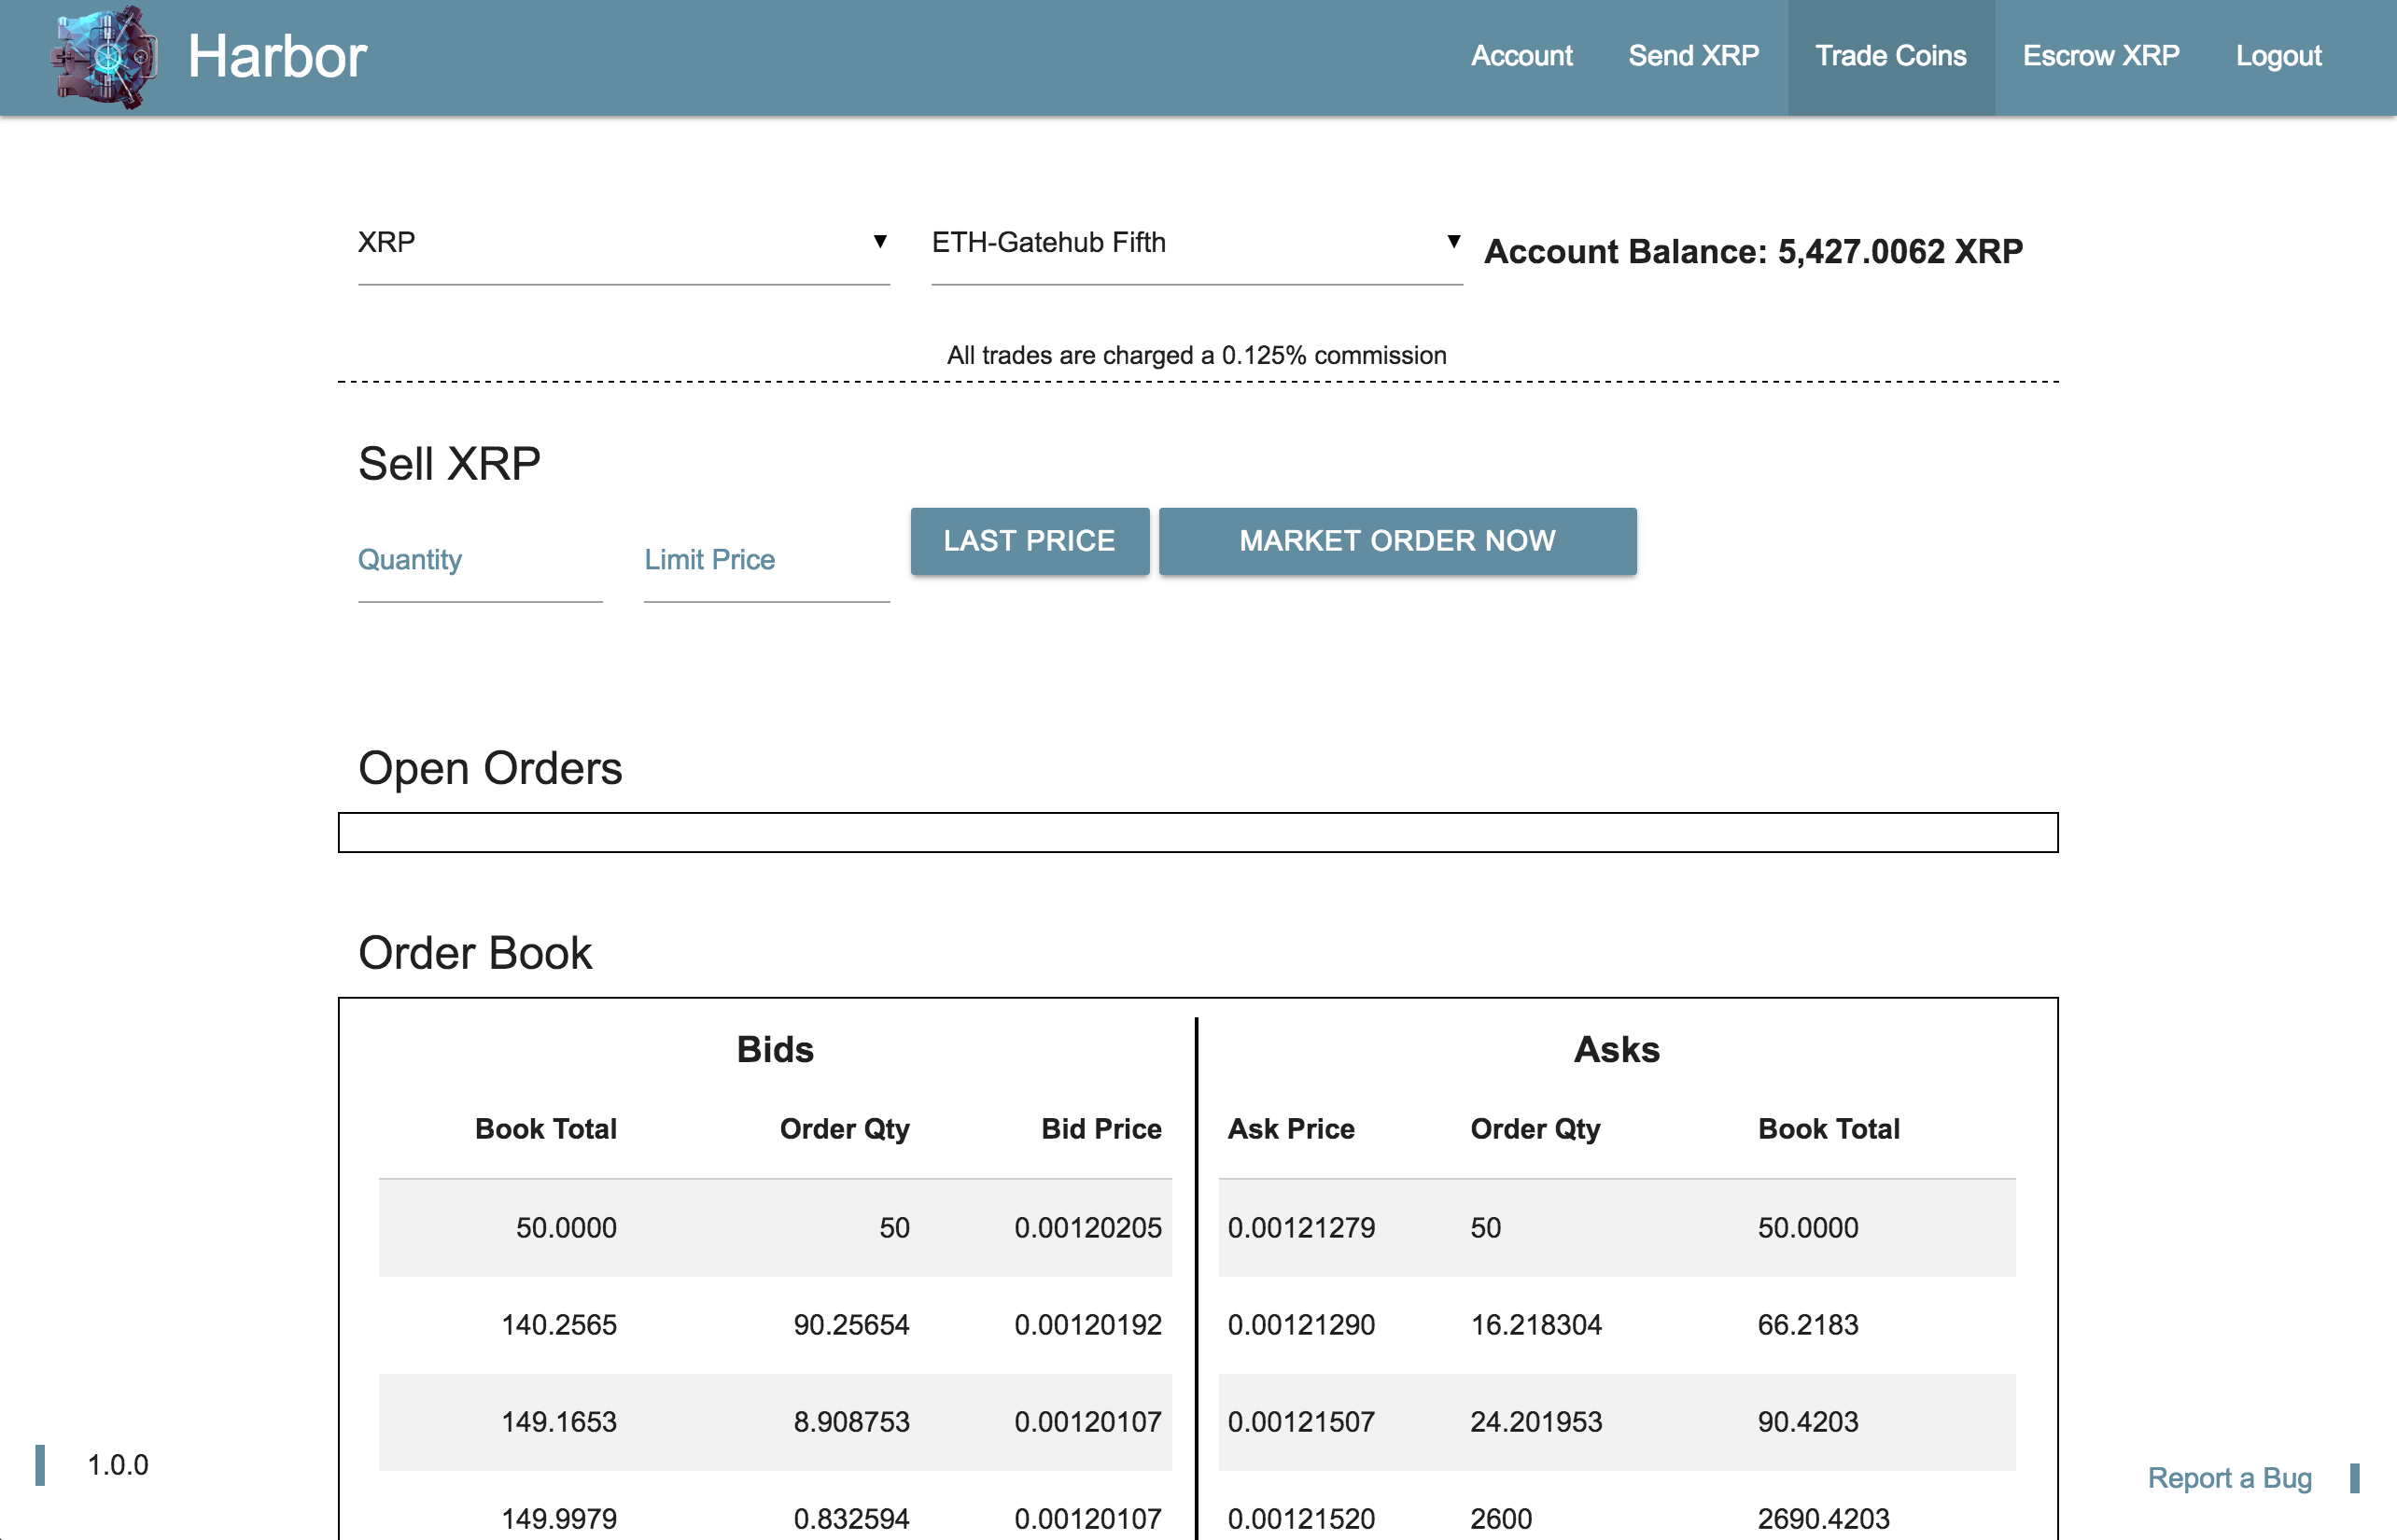
Task: Click the empty Open Orders box
Action: 1197,832
